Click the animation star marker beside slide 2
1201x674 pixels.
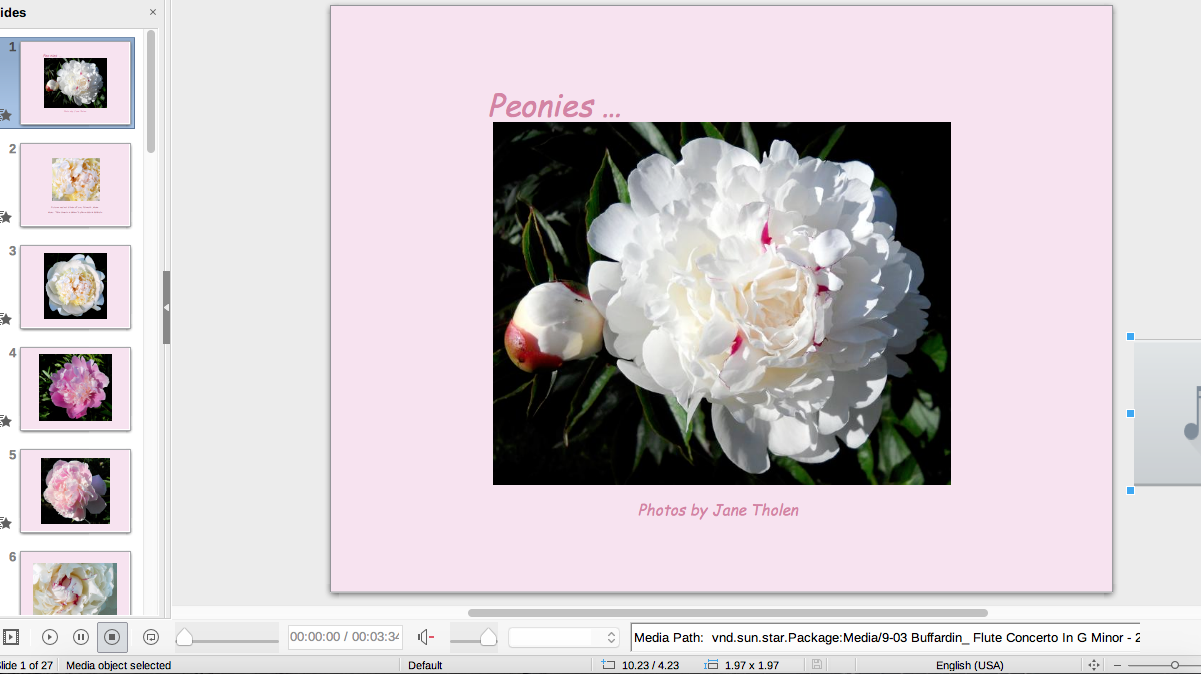(x=5, y=217)
